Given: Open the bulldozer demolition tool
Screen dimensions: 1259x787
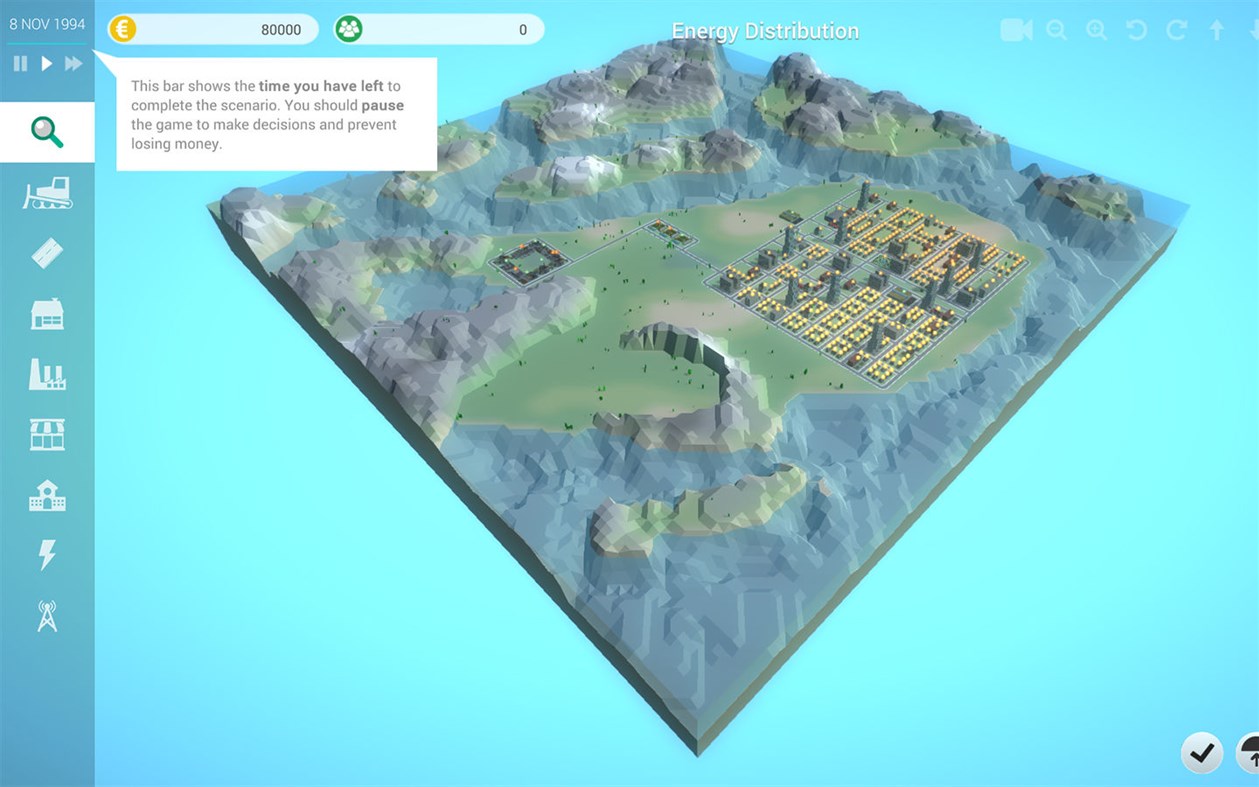Looking at the screenshot, I should [47, 193].
